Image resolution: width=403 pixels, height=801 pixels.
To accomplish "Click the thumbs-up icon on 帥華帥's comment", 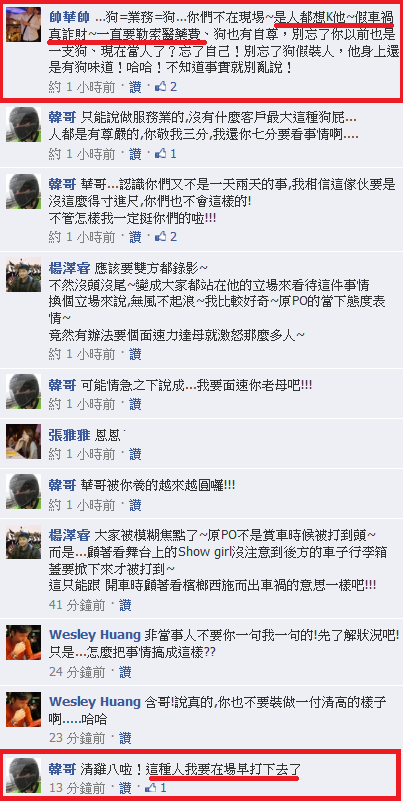I will click(x=160, y=87).
